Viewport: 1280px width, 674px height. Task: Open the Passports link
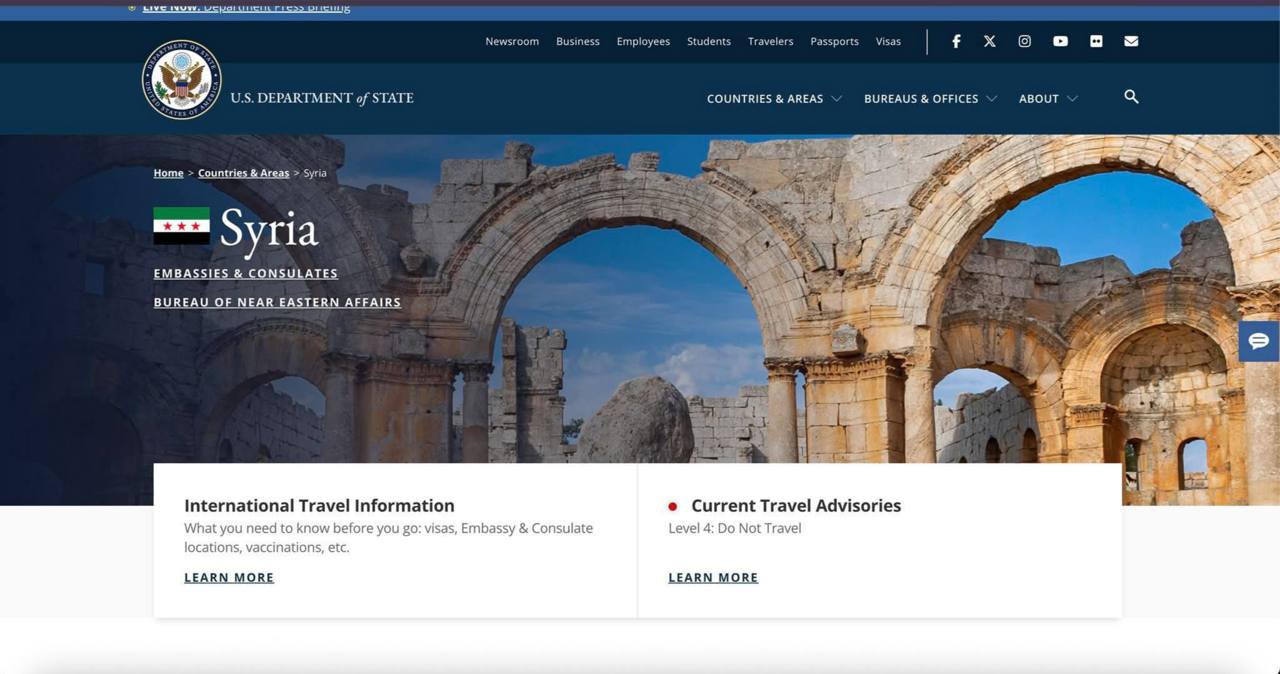pyautogui.click(x=834, y=41)
